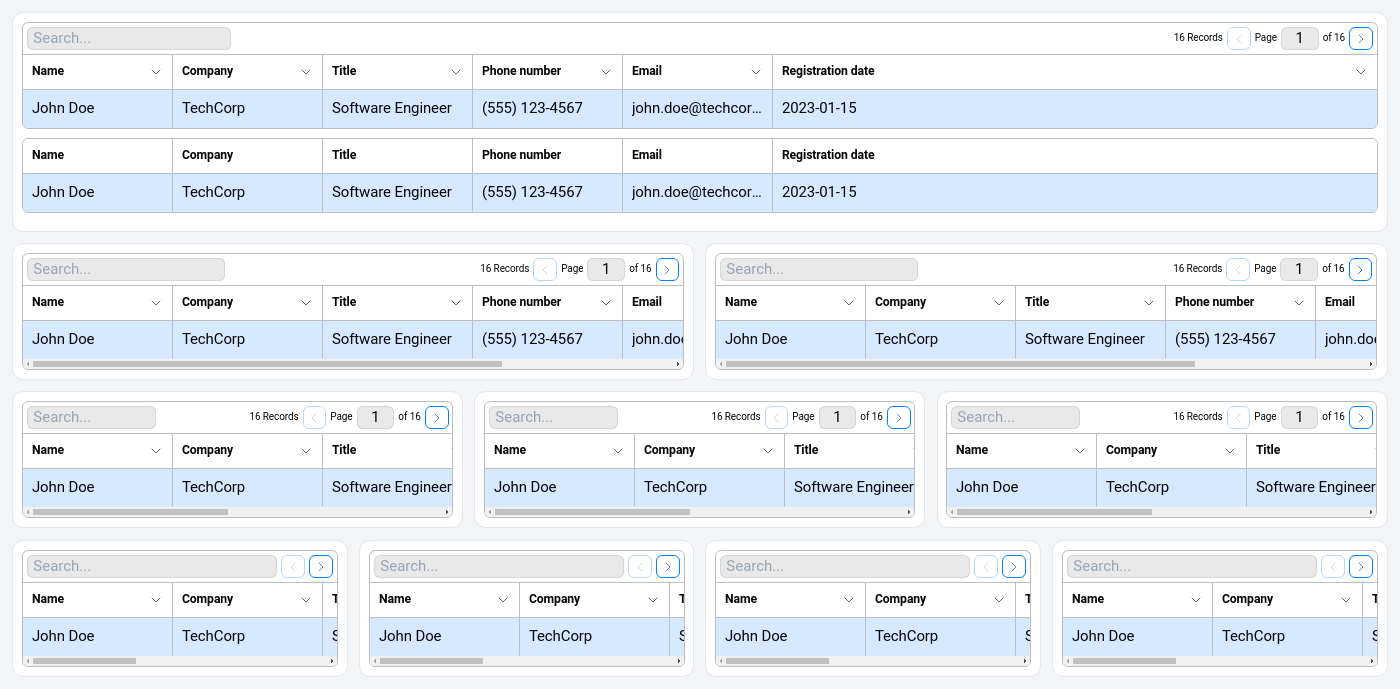Click next page arrow in third-row left table

[436, 418]
